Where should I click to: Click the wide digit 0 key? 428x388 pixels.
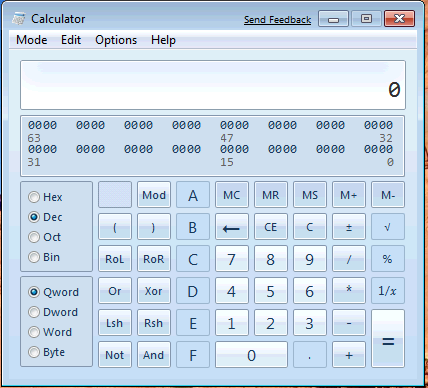251,355
